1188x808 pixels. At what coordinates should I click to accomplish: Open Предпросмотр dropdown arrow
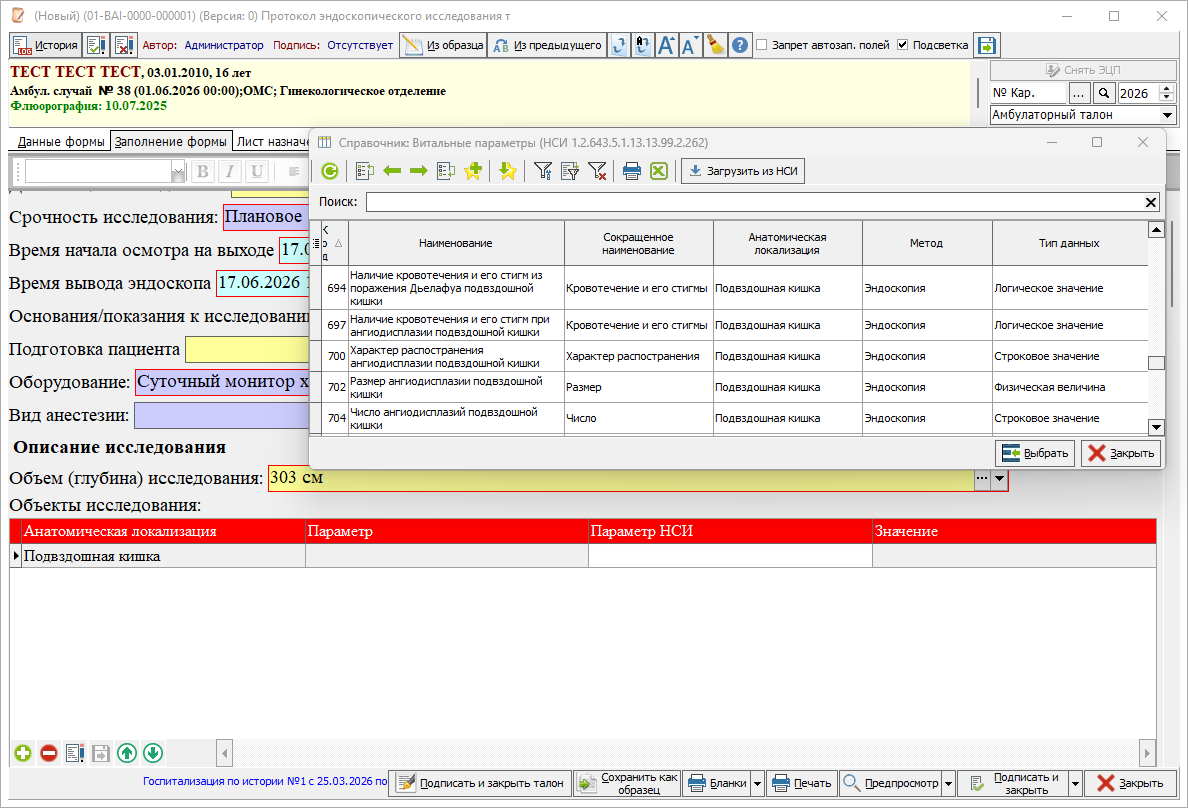[948, 784]
